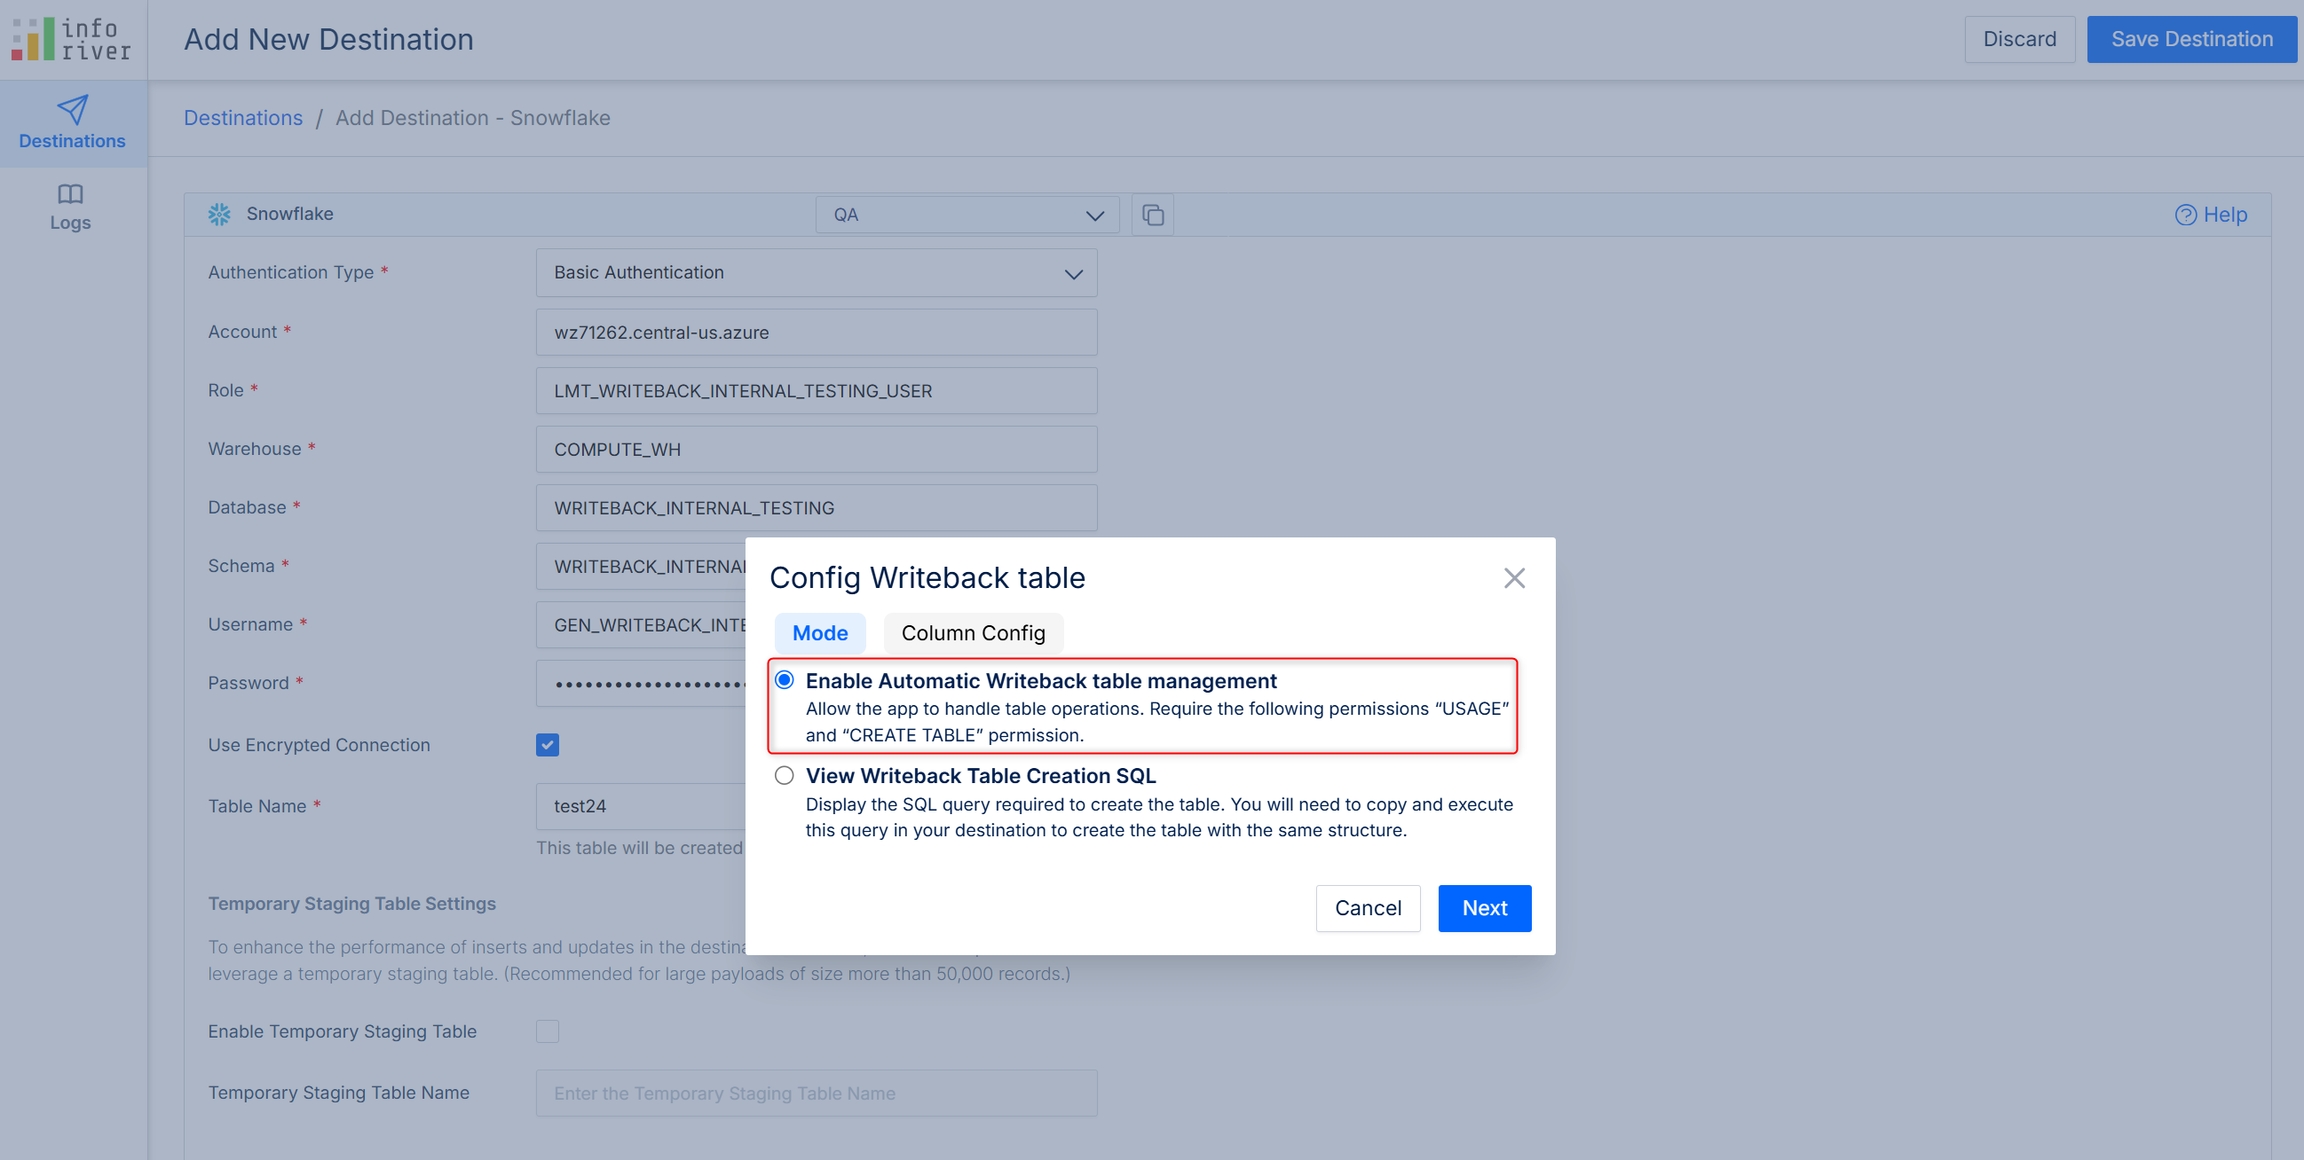
Task: Select the Mode tab
Action: click(819, 633)
